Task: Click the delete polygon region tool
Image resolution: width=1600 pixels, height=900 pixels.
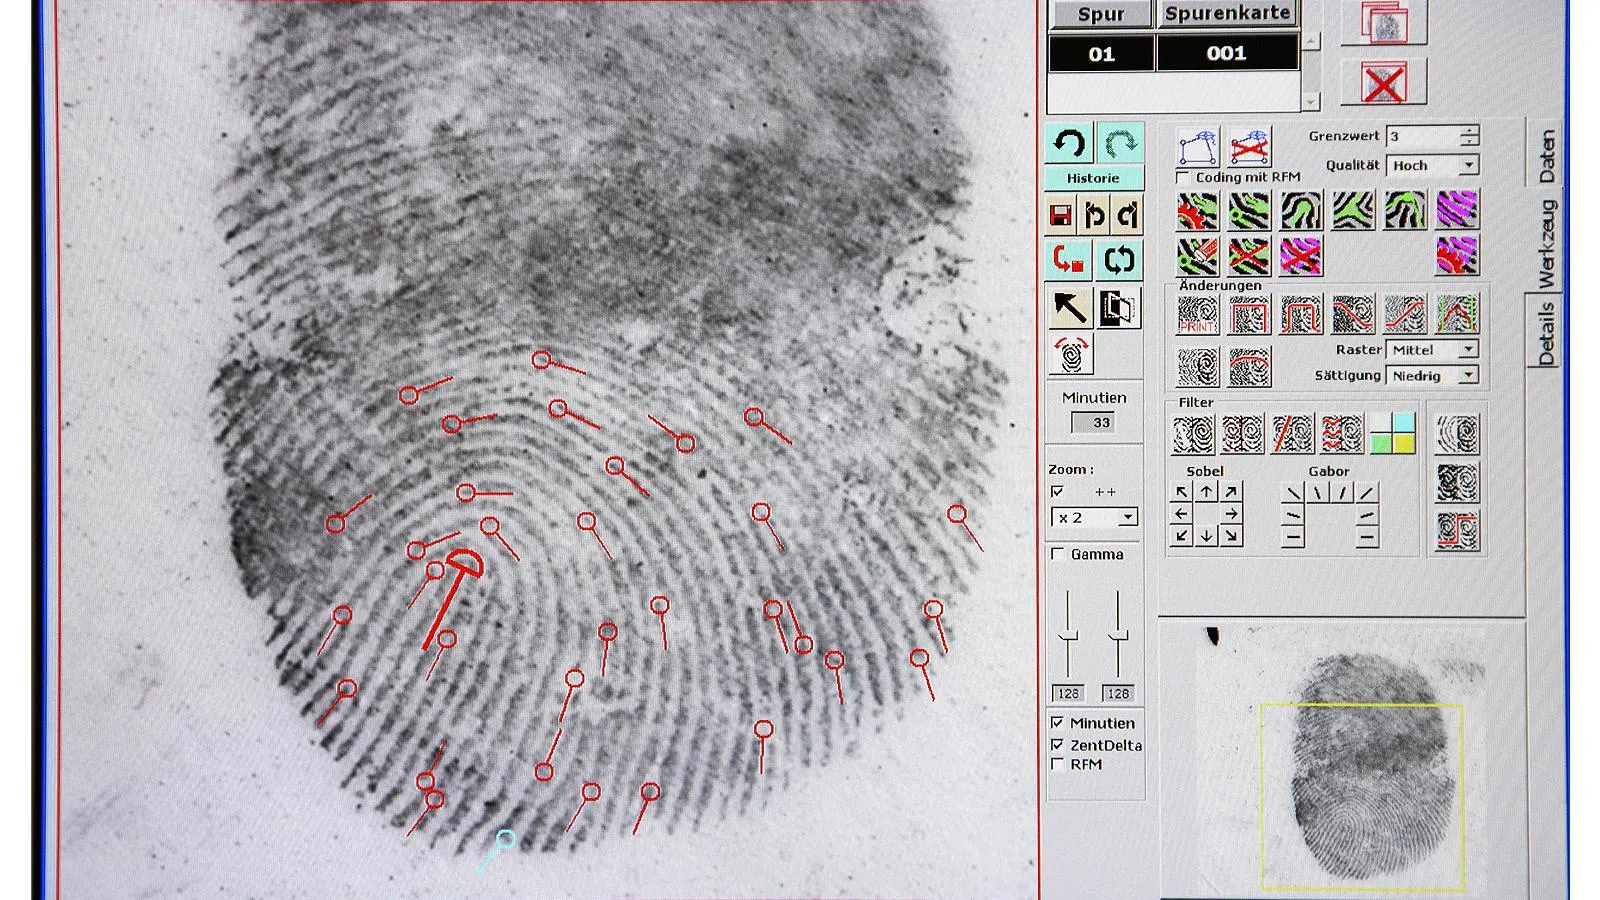Action: point(1249,147)
